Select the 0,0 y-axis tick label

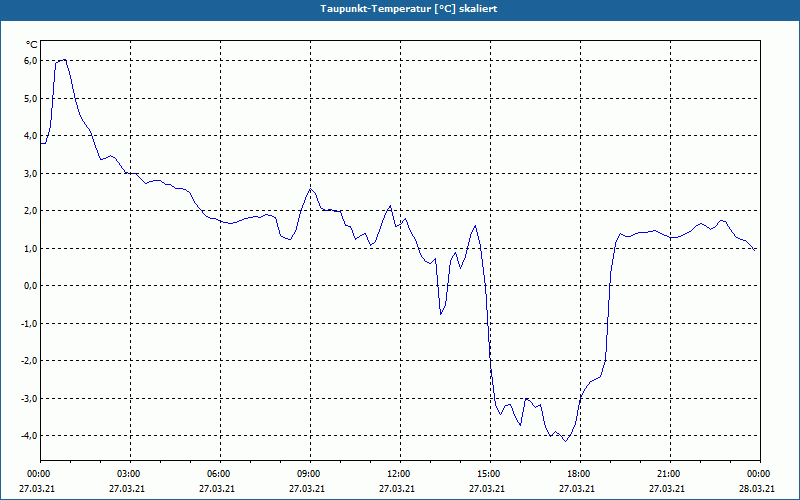click(x=31, y=286)
